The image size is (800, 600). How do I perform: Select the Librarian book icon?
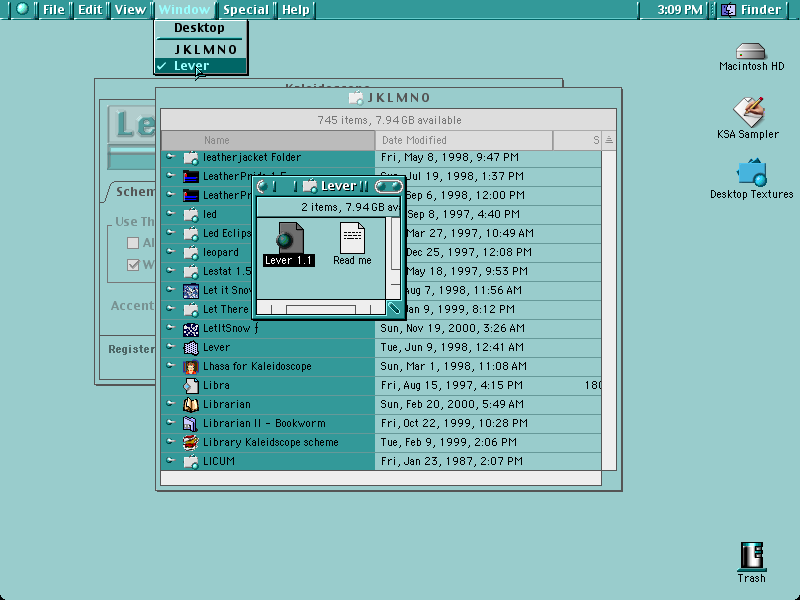click(191, 405)
